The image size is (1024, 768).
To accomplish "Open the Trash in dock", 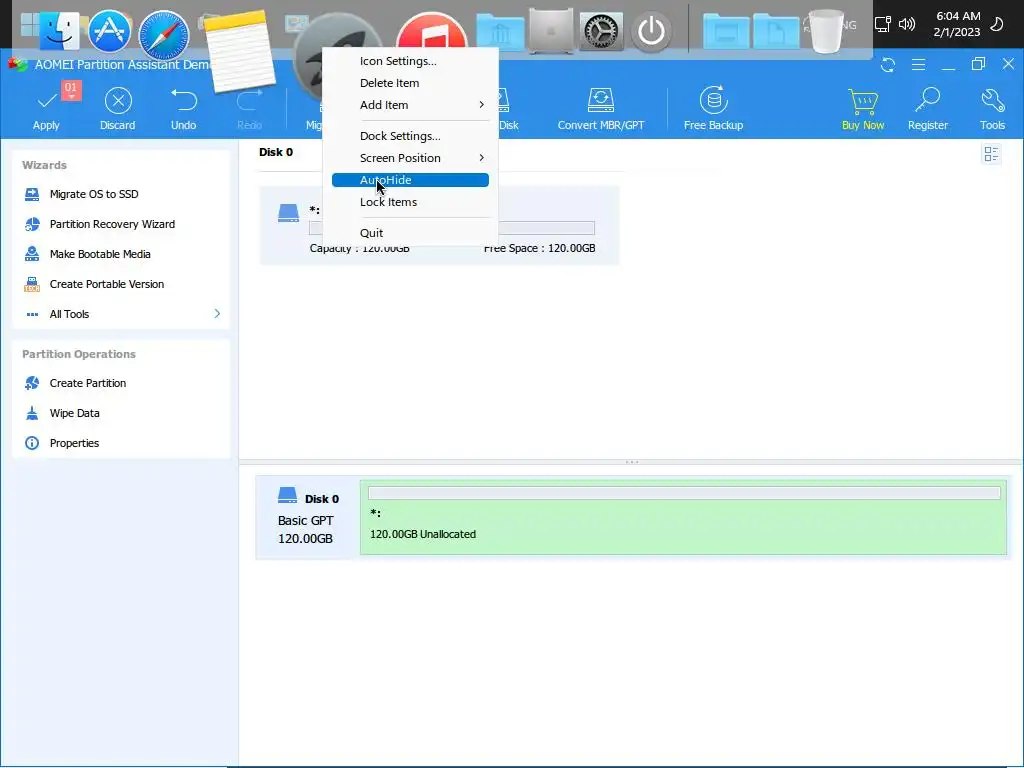I will (x=825, y=31).
